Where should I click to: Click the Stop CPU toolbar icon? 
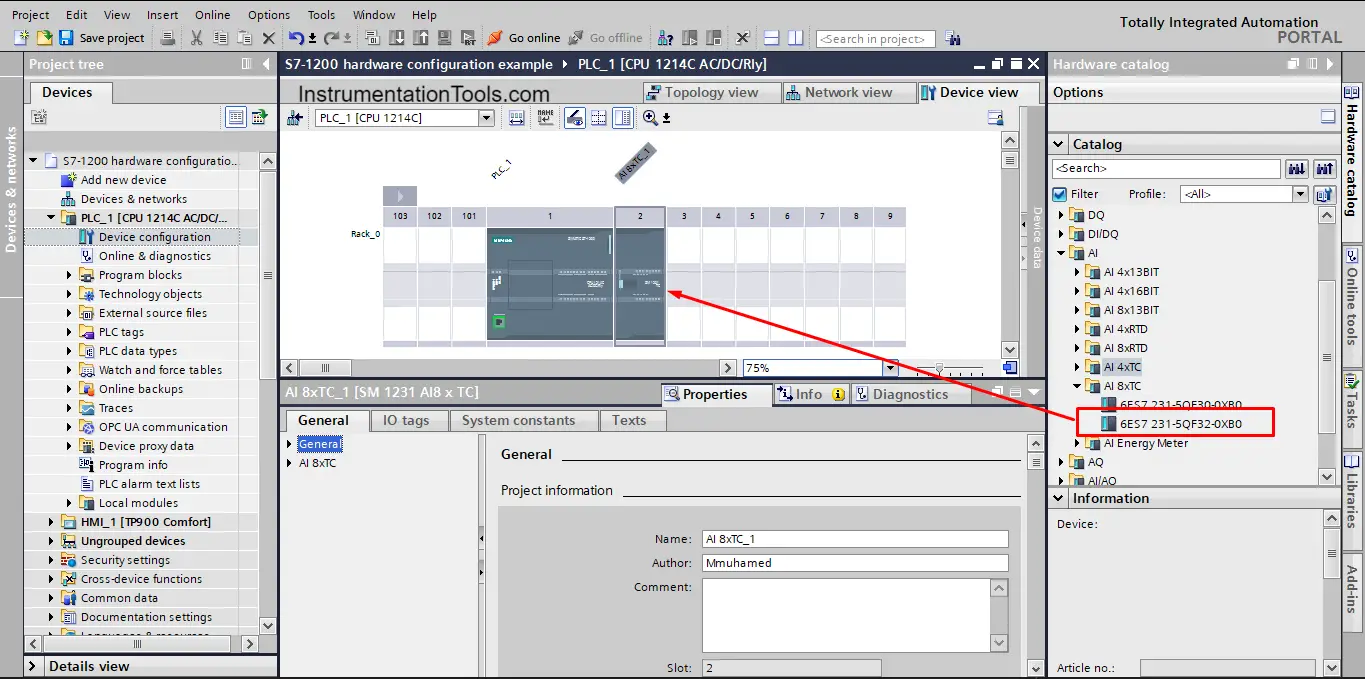click(715, 38)
